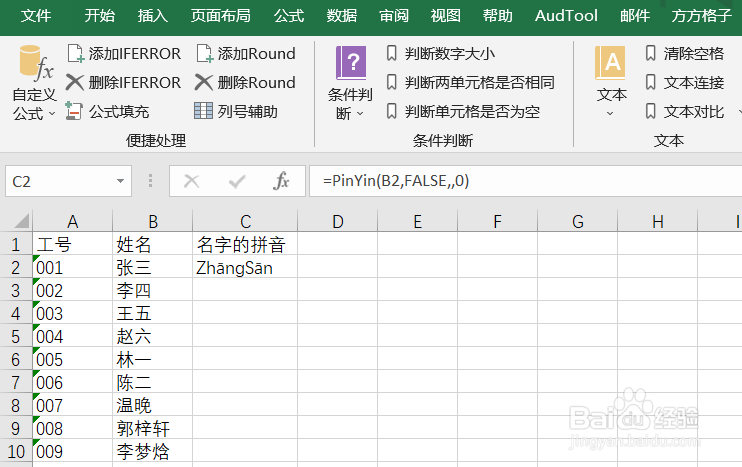Screen dimensions: 742x467
Task: Switch to the 公式 ribbon tab
Action: (x=289, y=16)
